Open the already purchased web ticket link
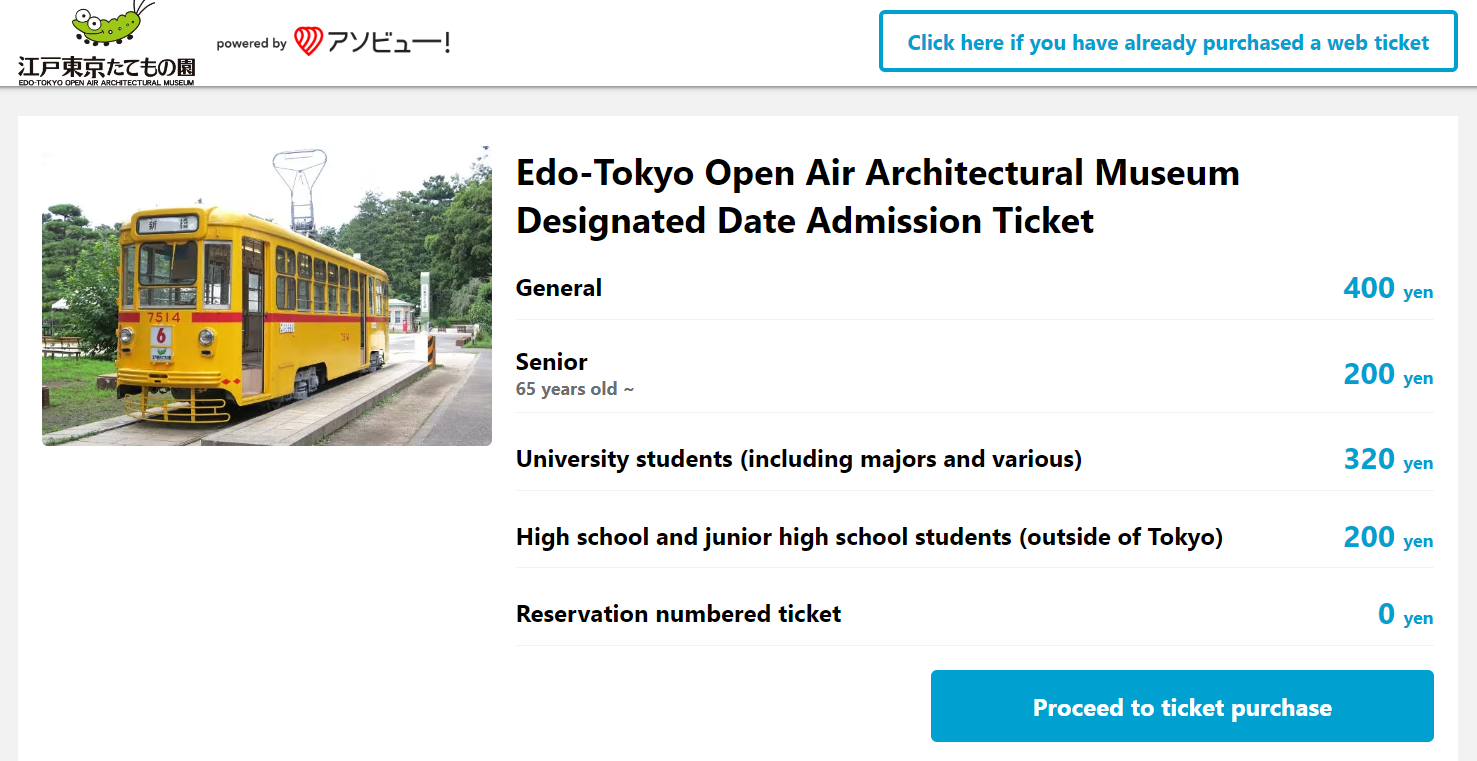 click(1168, 42)
